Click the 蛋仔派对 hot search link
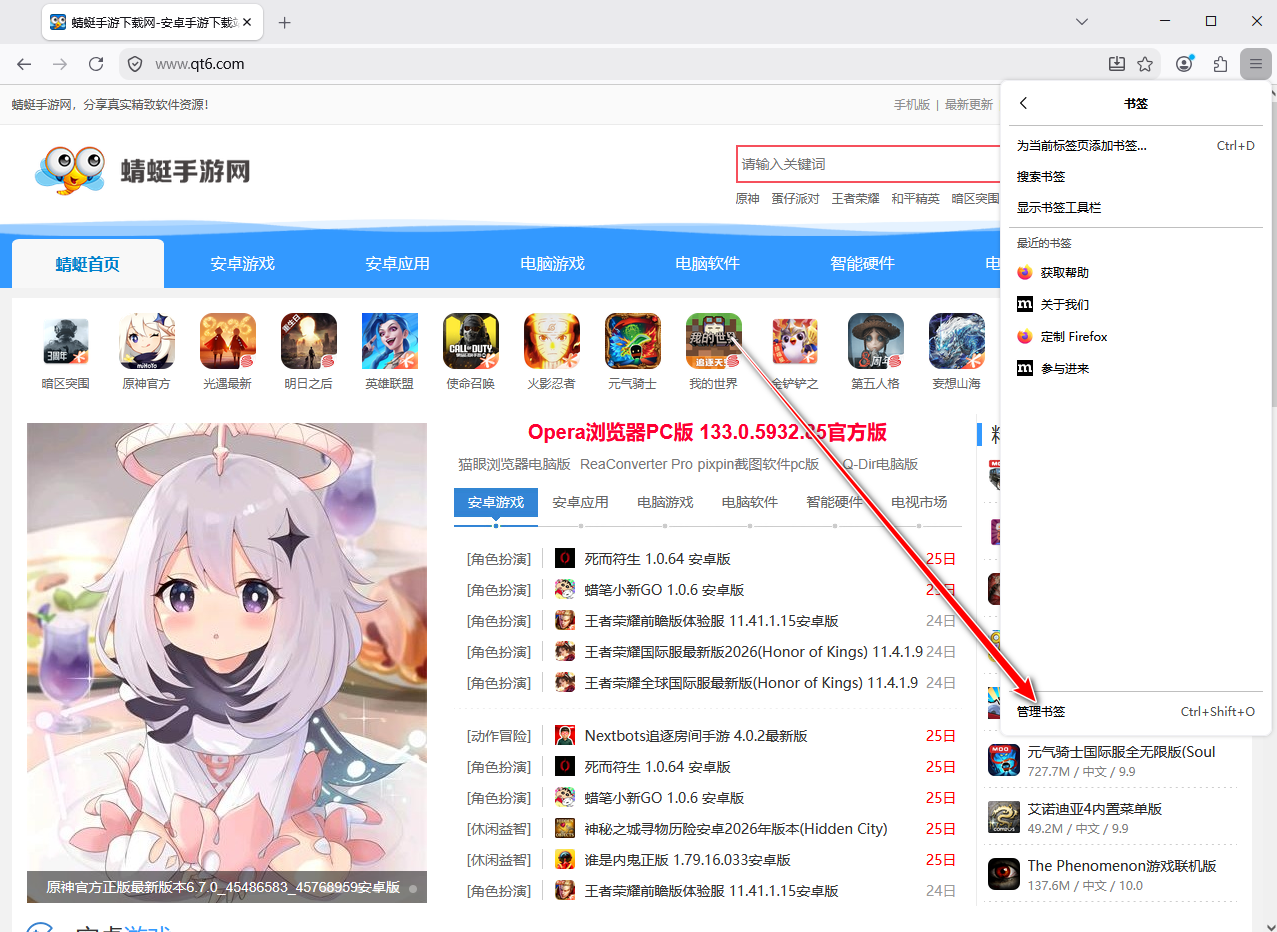The height and width of the screenshot is (932, 1277). point(795,198)
